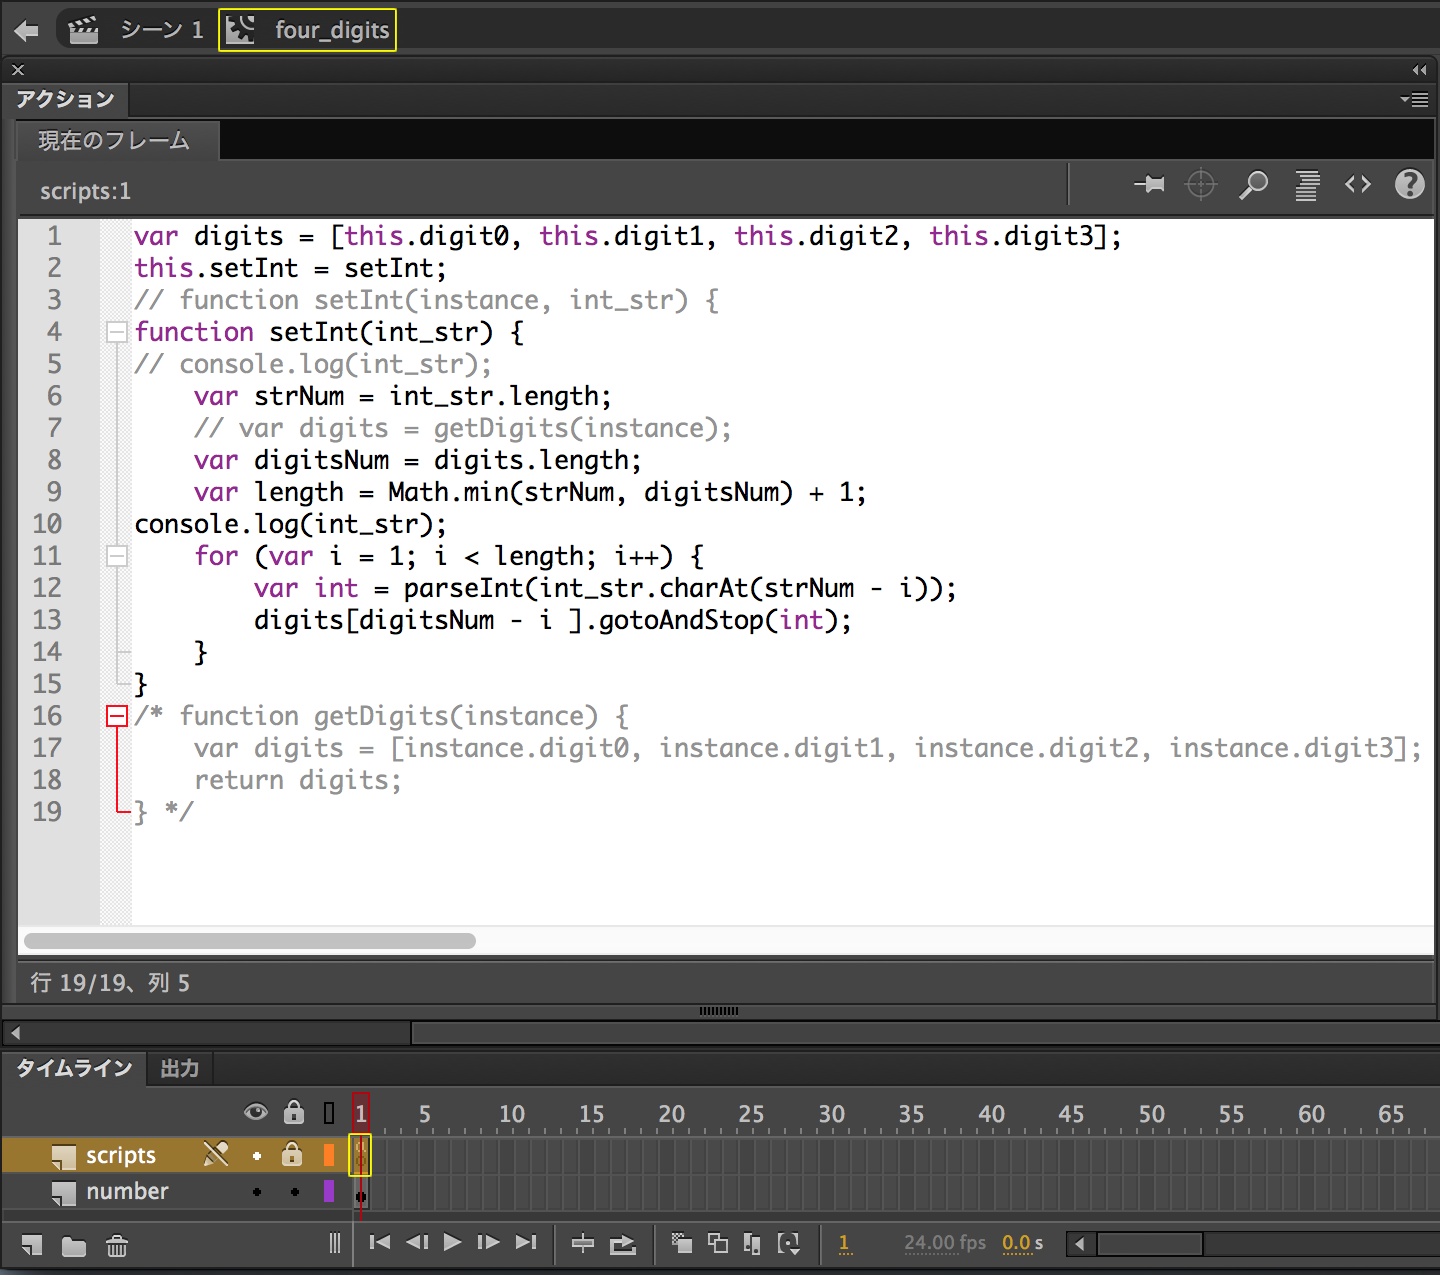
Task: Click the Scene 1 clapperboard icon
Action: click(x=83, y=30)
